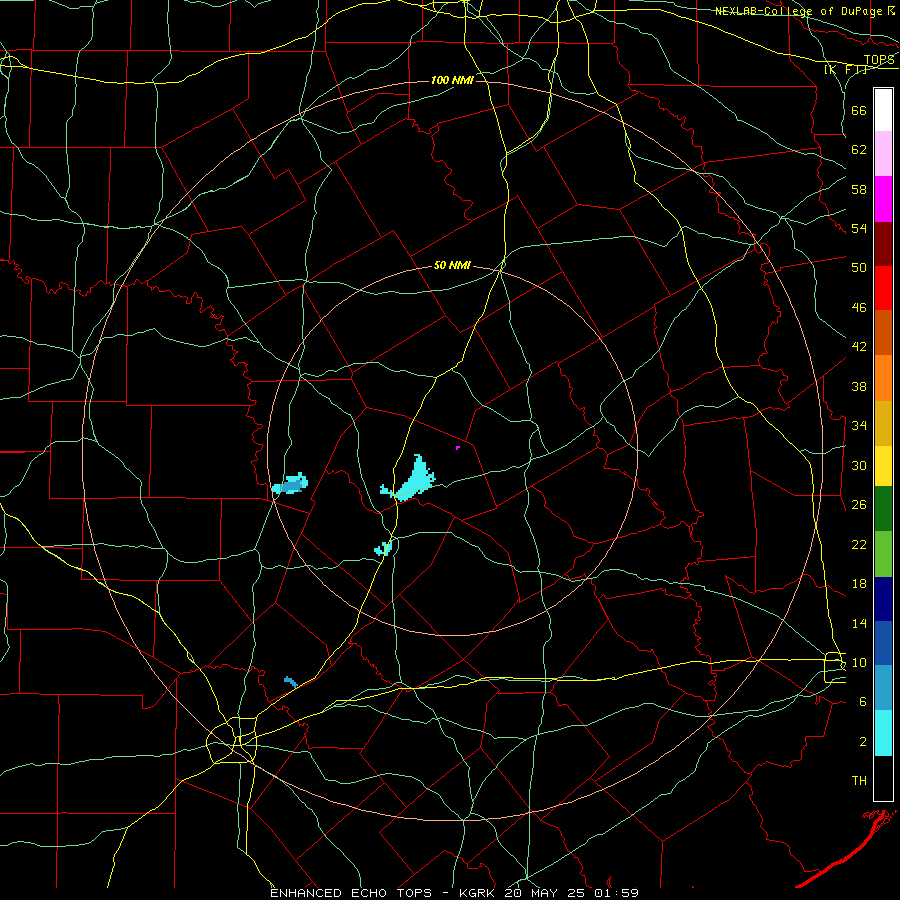The width and height of the screenshot is (900, 900).
Task: Click the legend value "50"
Action: pos(859,268)
